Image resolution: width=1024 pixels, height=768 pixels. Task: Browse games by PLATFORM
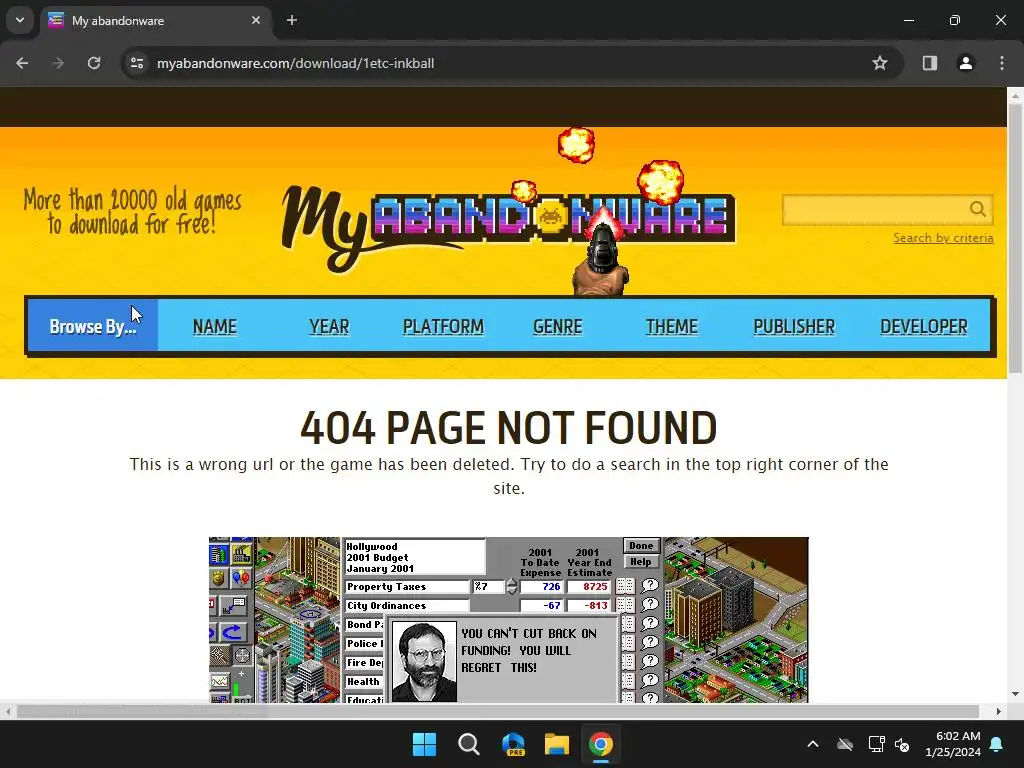443,326
